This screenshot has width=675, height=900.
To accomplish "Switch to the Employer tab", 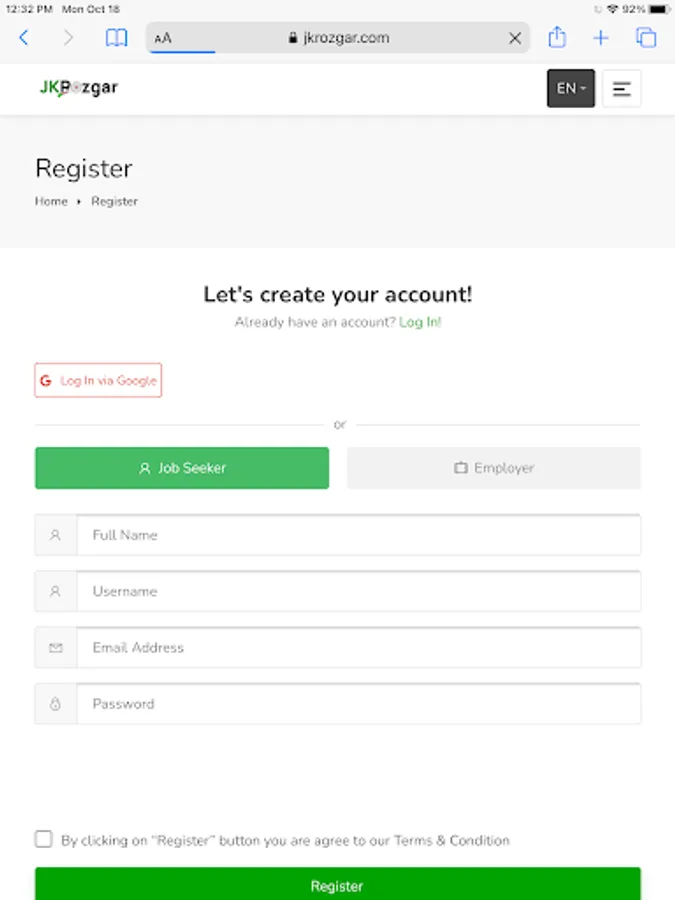I will (x=494, y=468).
